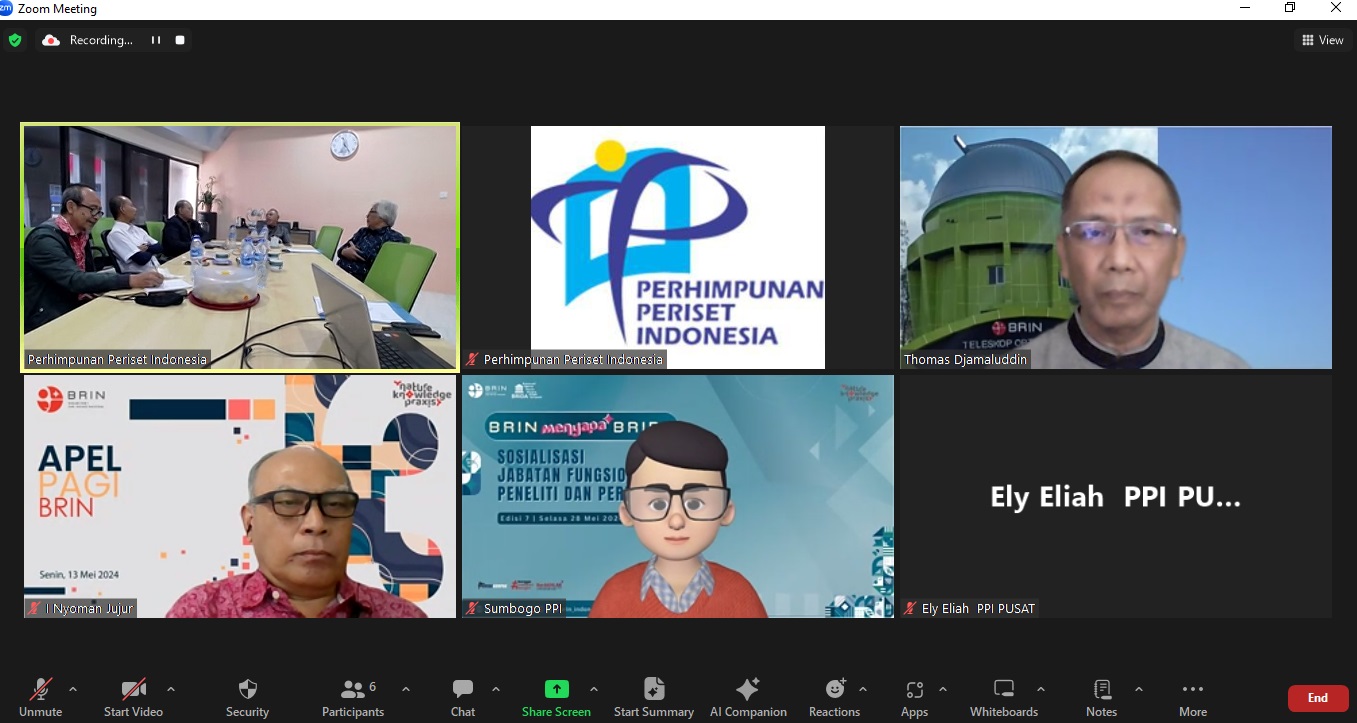Open Share Screen options caret
The width and height of the screenshot is (1357, 723).
pos(594,689)
